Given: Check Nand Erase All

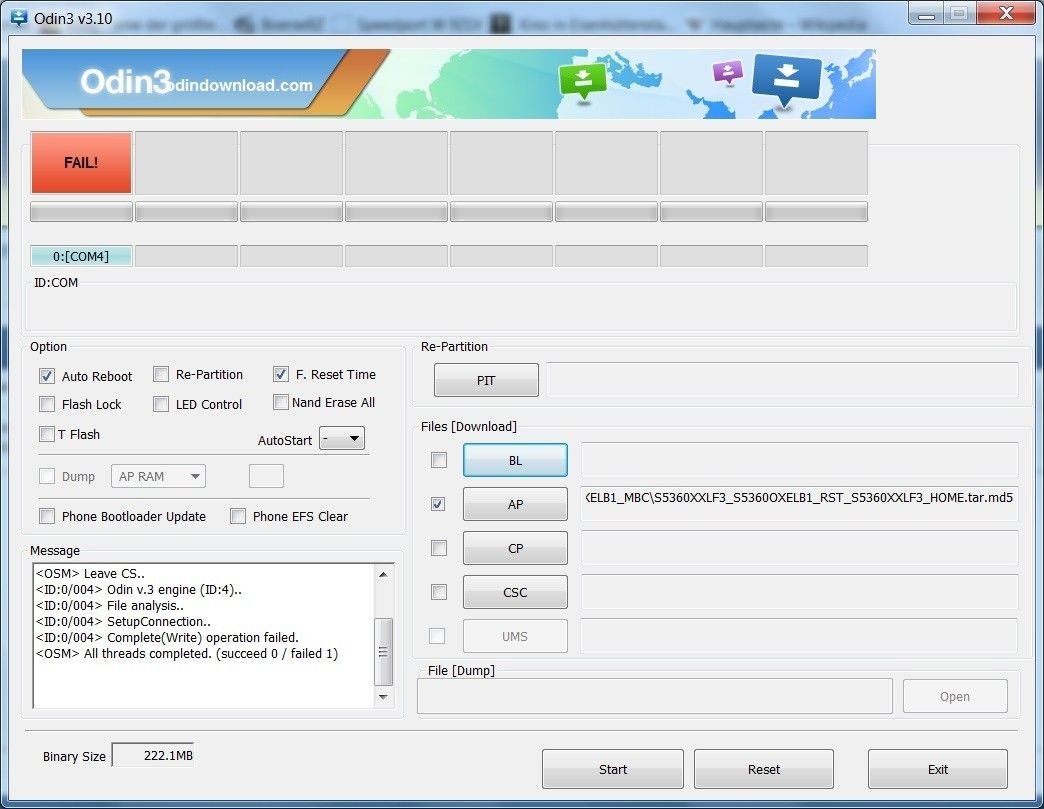Looking at the screenshot, I should [x=280, y=402].
